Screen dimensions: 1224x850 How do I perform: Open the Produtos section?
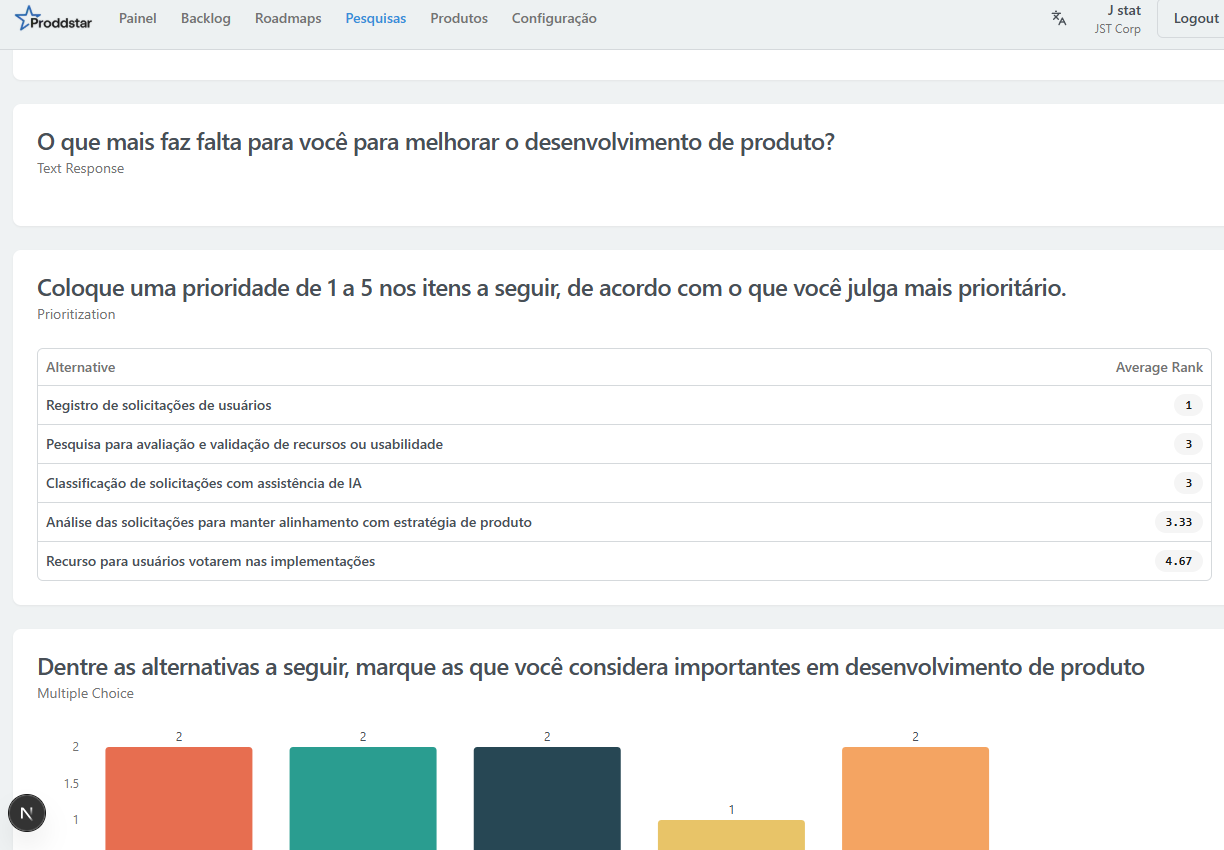458,18
